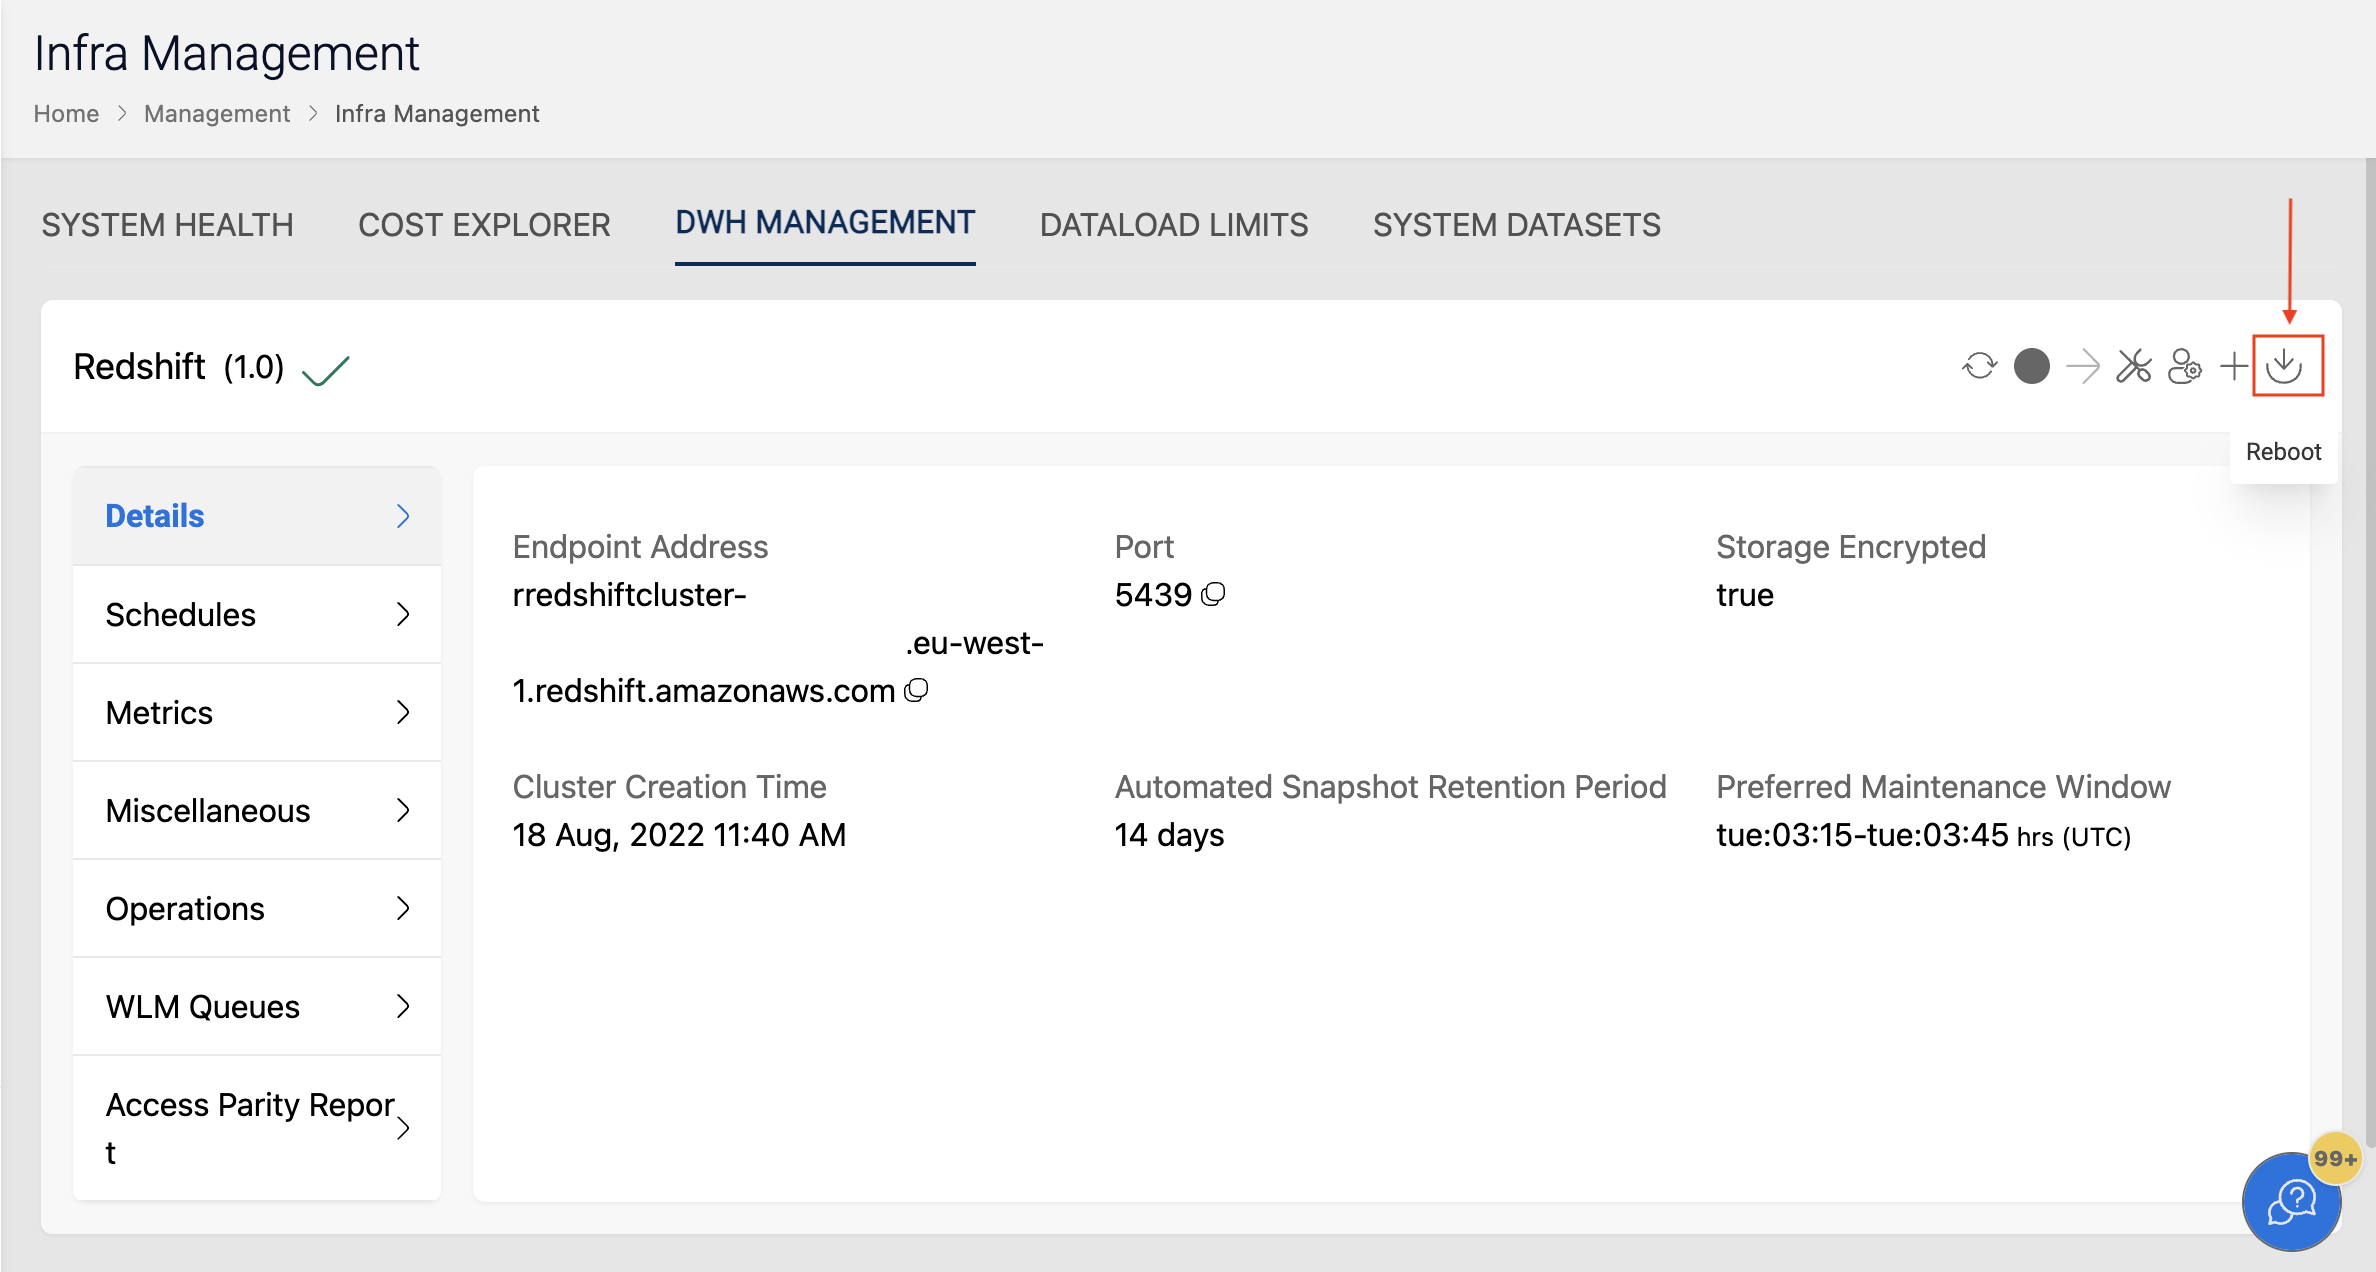Select Details in the side menu

coord(257,516)
